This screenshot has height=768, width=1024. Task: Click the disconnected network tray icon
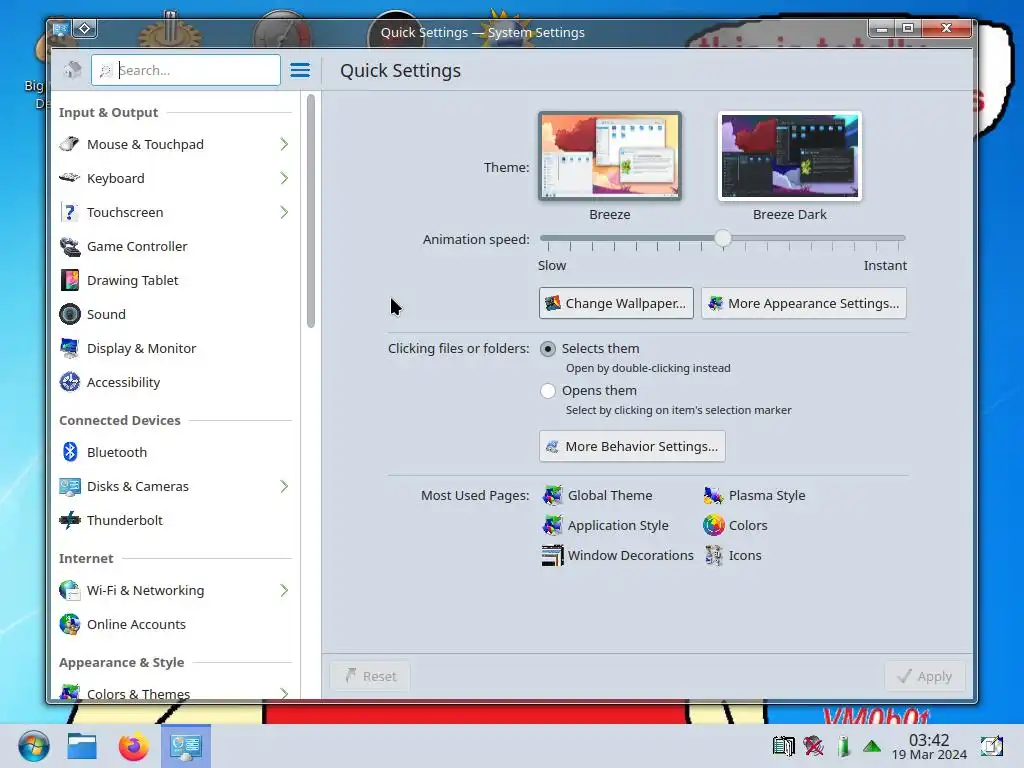(814, 746)
